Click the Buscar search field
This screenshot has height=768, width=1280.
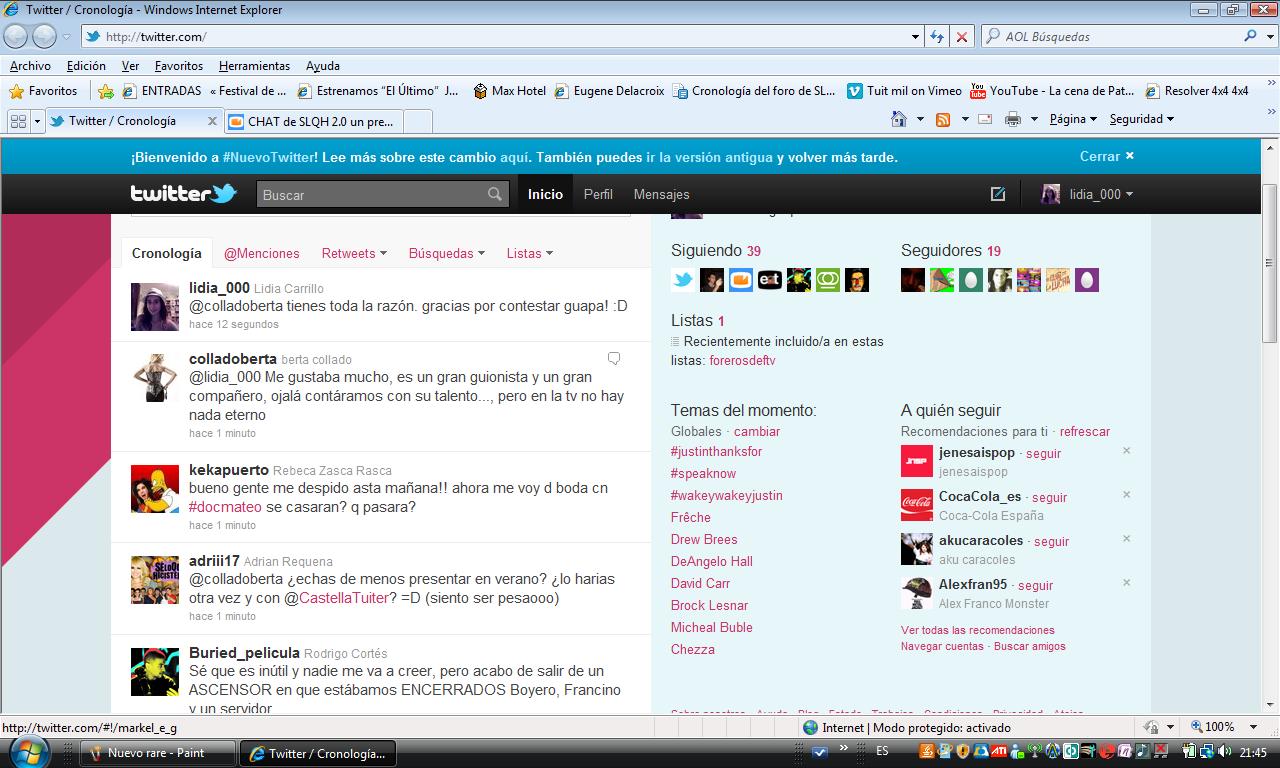pos(372,194)
